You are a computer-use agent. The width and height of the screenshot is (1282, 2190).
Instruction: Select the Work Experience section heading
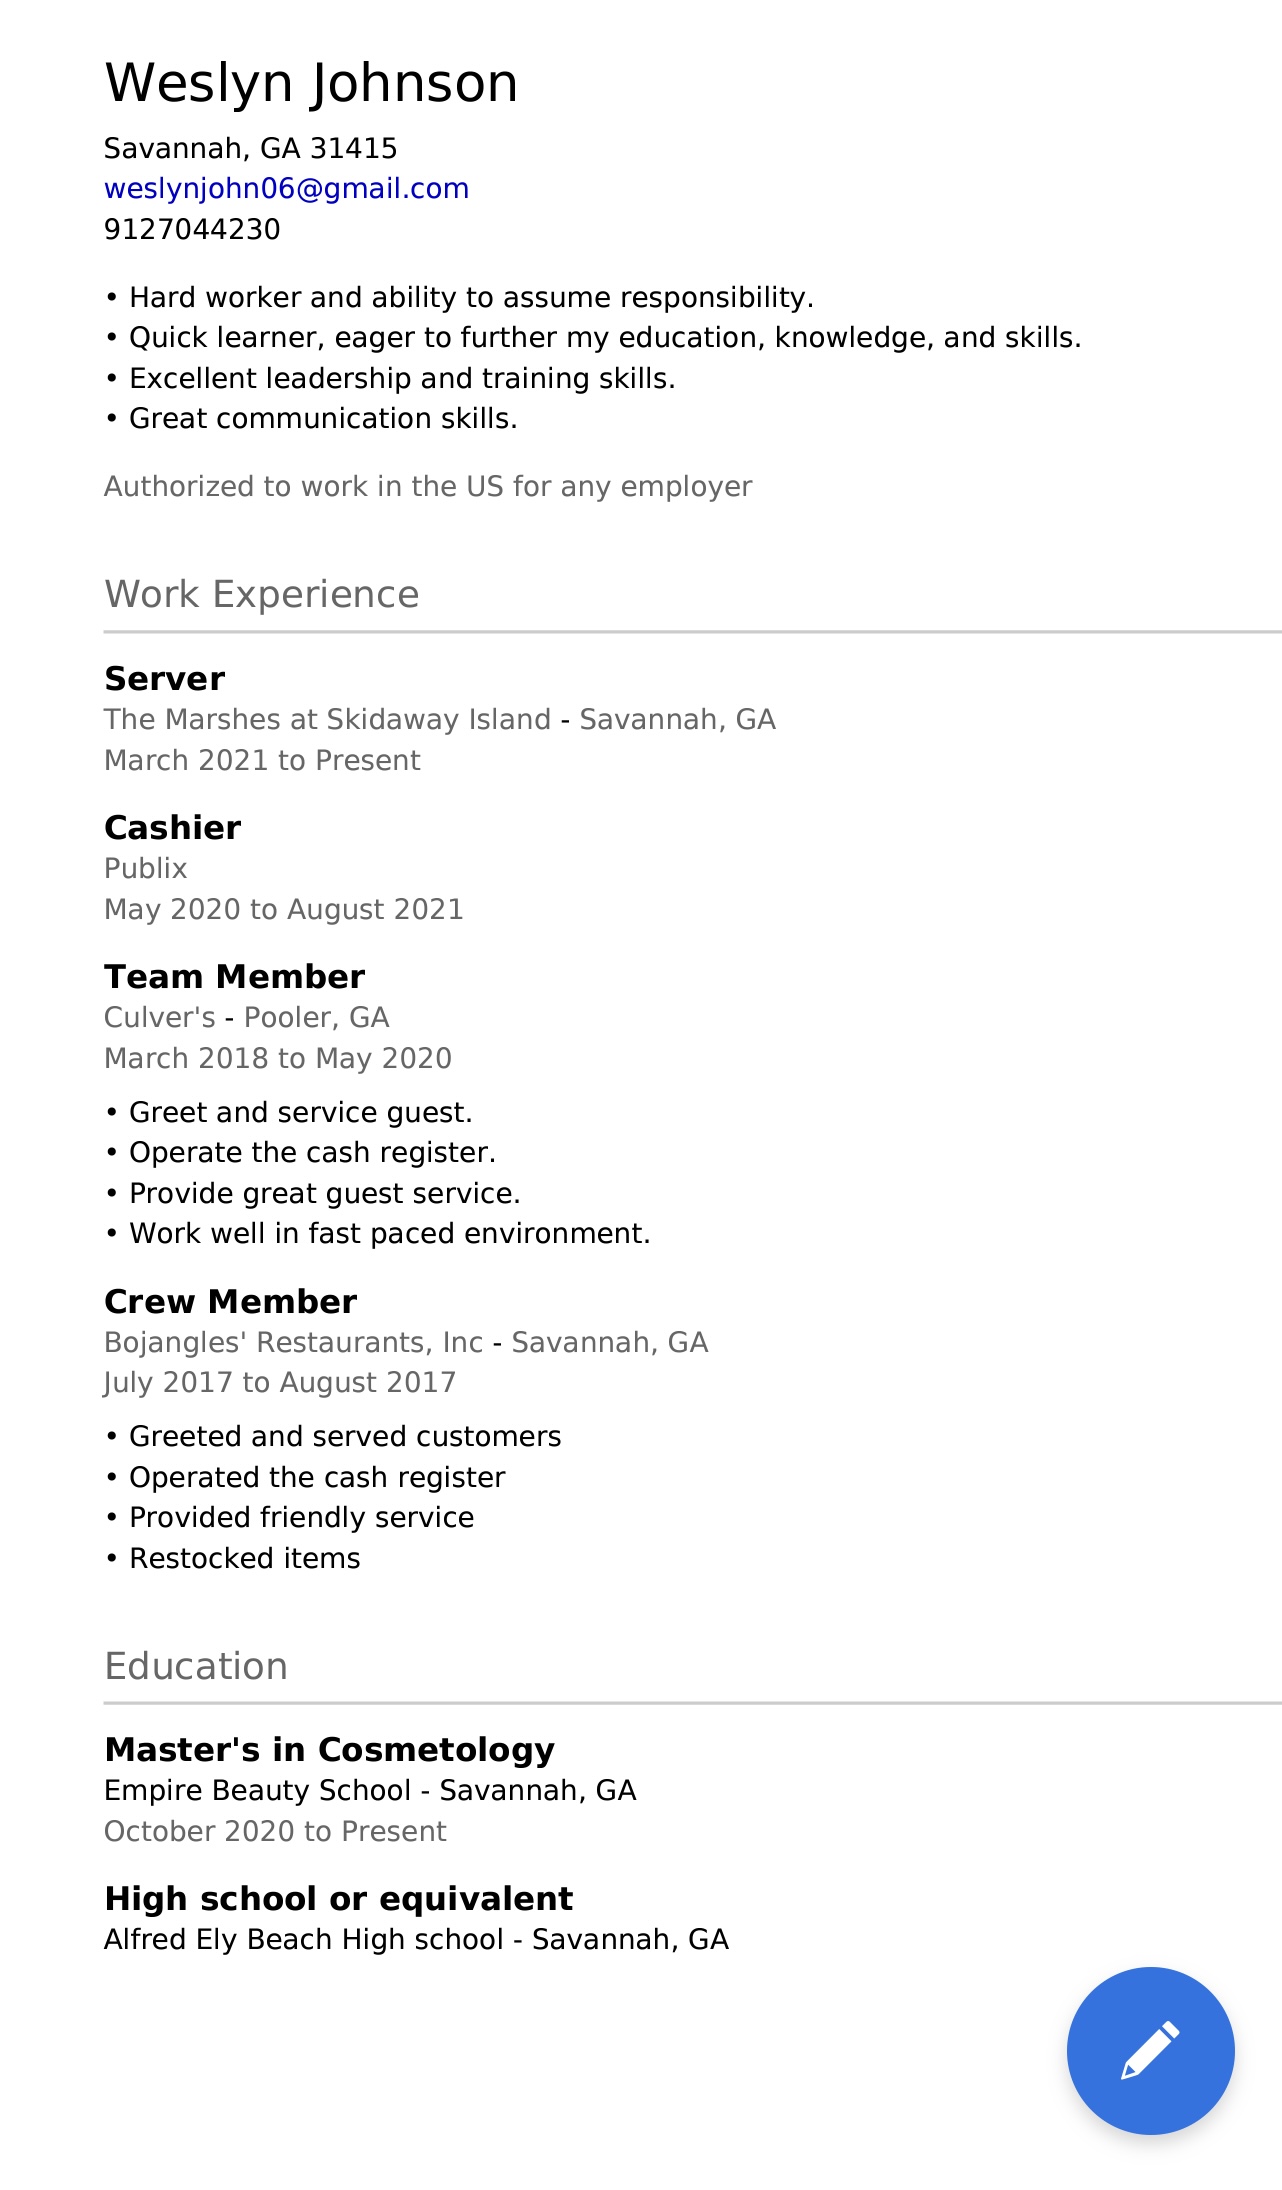tap(262, 594)
